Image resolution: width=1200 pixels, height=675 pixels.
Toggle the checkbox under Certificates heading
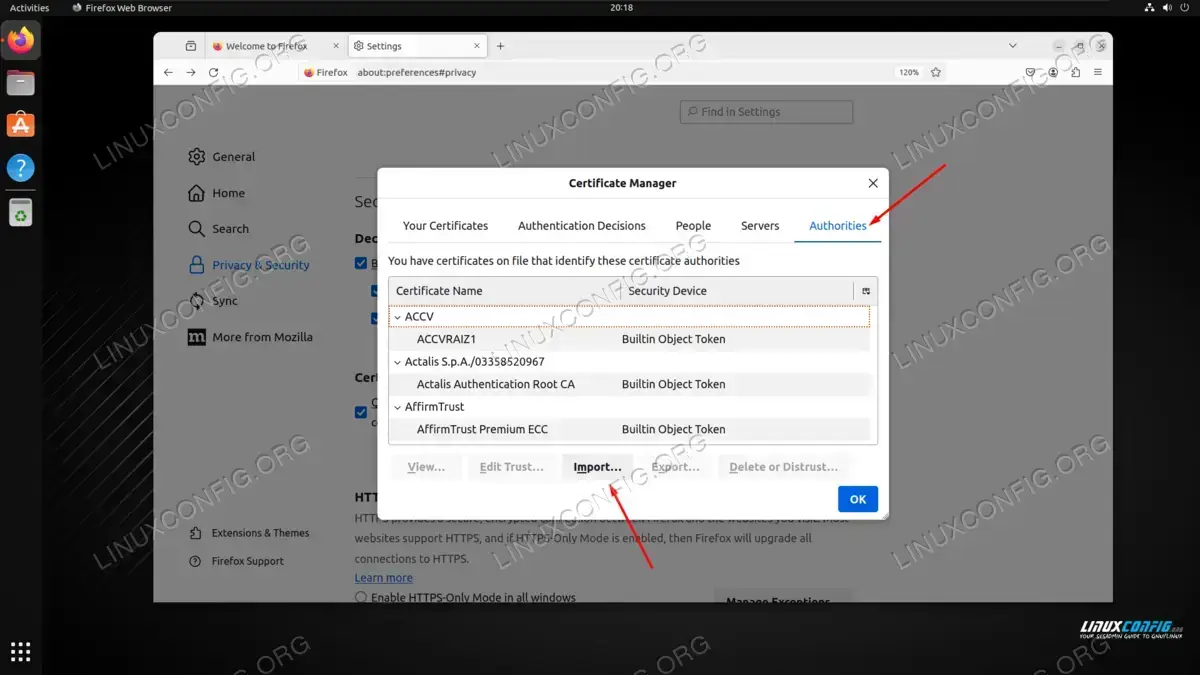click(x=362, y=412)
